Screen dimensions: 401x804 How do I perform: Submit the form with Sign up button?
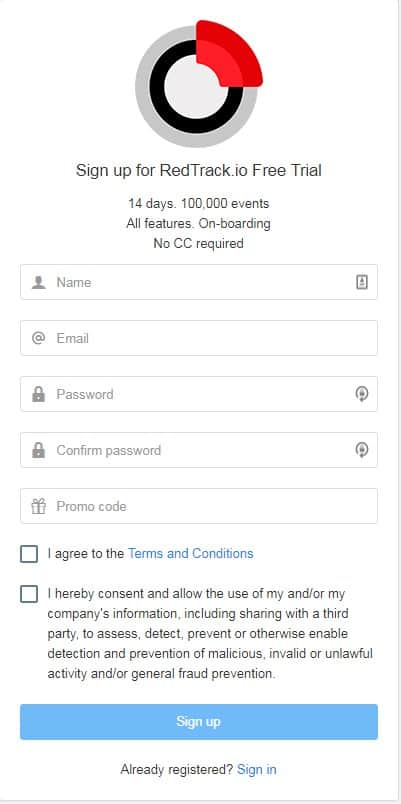tap(199, 721)
